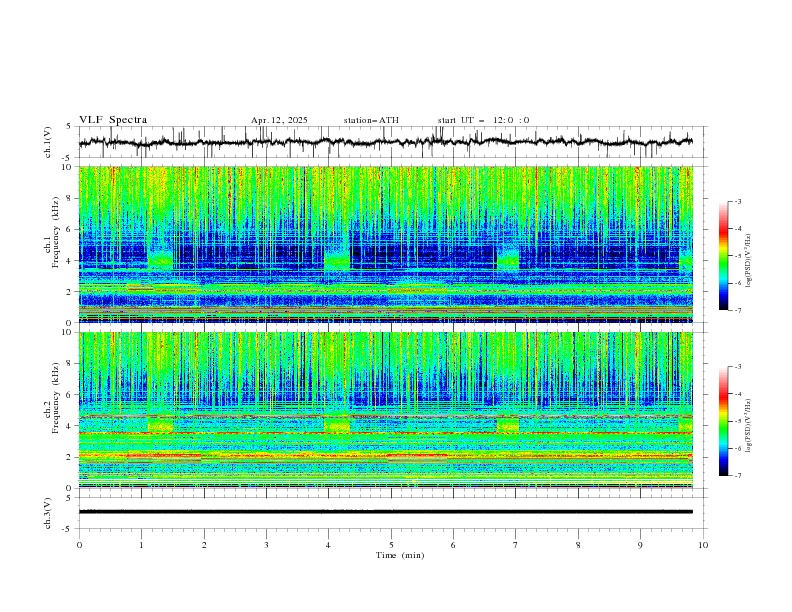This screenshot has width=792, height=612.
Task: Click the "-3" tick on upper colorbar
Action: 738,201
